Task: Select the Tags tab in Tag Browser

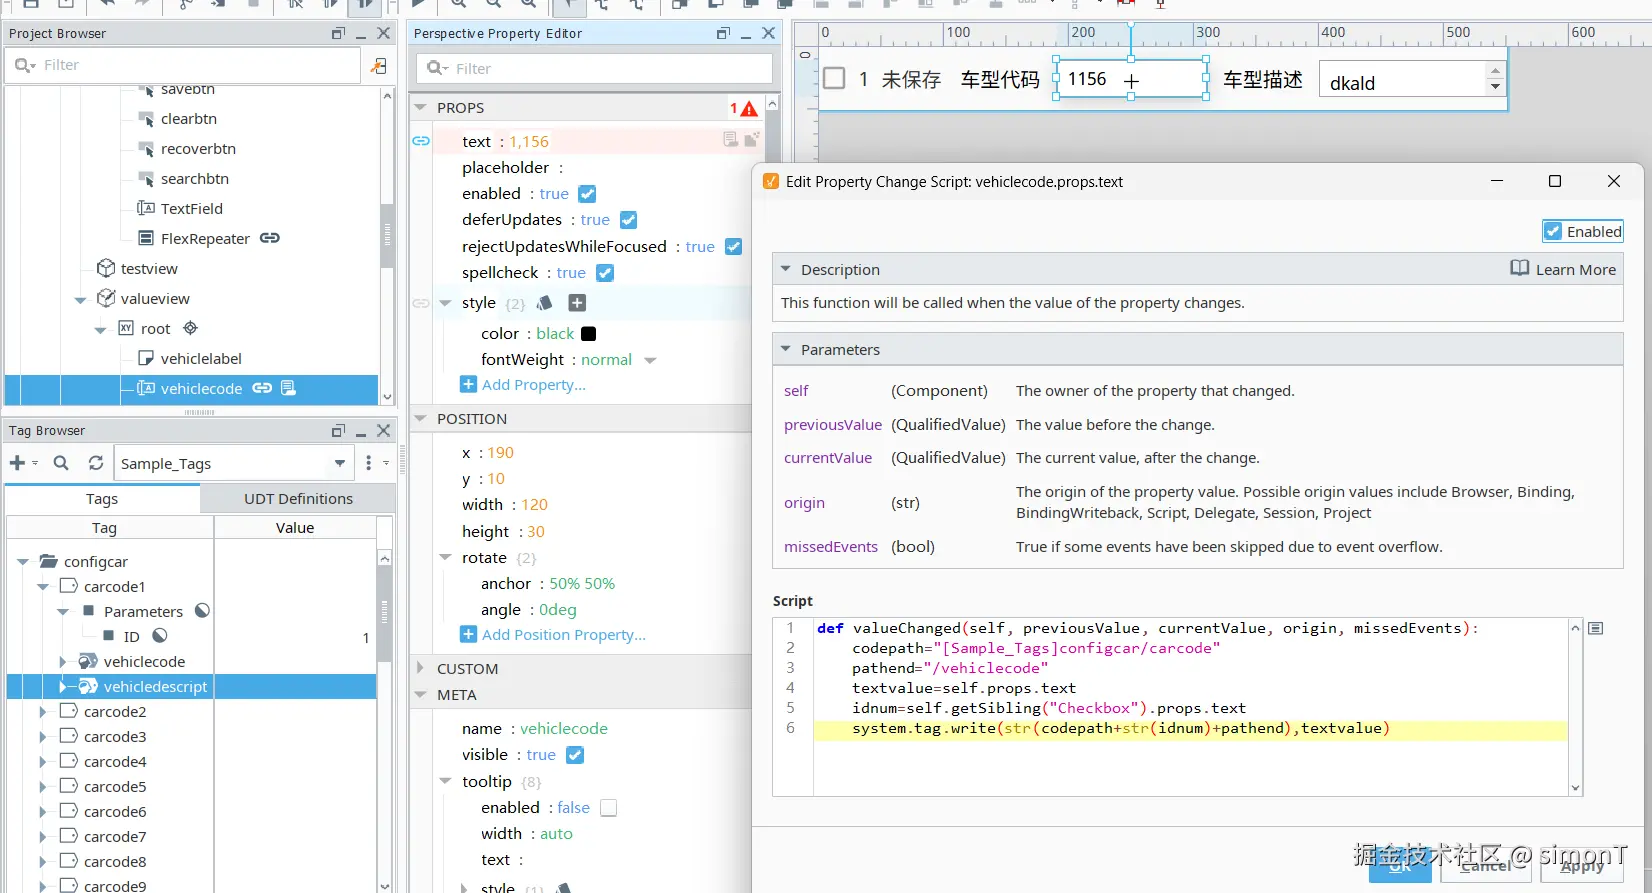Action: pyautogui.click(x=102, y=498)
